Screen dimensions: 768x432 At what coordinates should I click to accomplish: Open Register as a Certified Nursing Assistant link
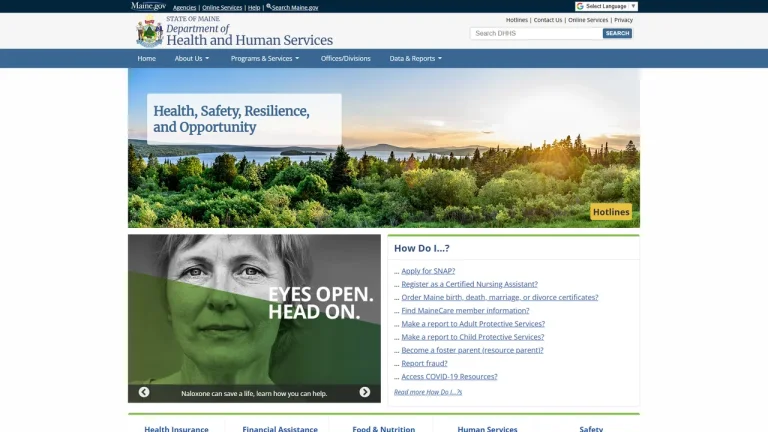coord(469,284)
